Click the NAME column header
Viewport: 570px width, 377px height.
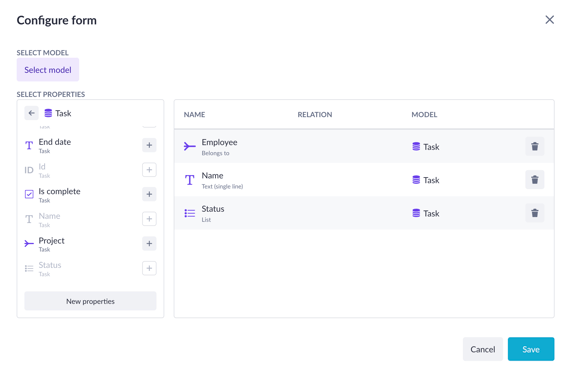click(194, 115)
